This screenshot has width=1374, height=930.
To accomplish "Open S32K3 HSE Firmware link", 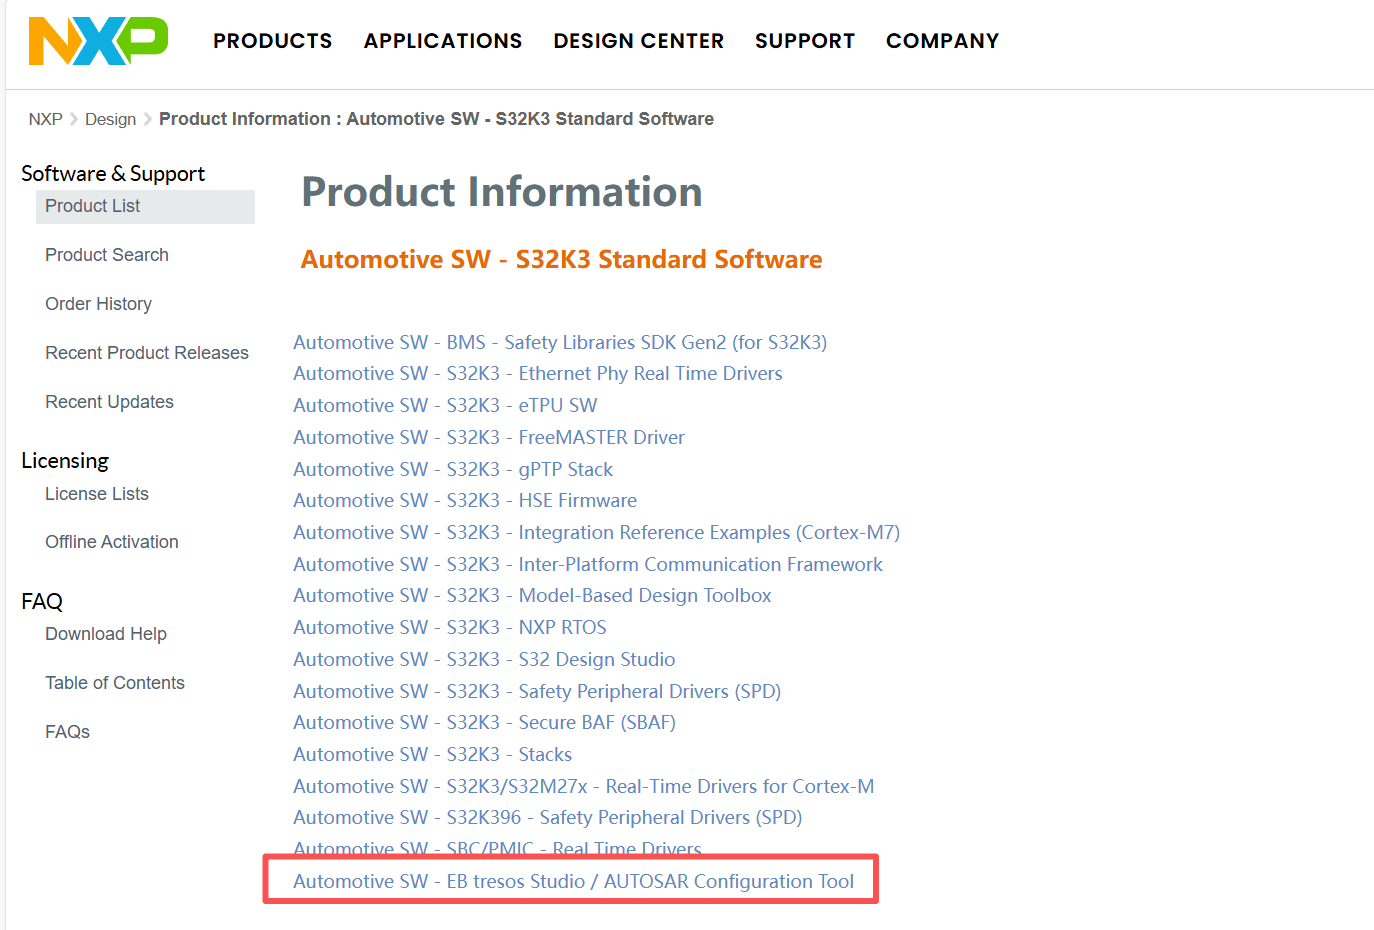I will (x=465, y=500).
